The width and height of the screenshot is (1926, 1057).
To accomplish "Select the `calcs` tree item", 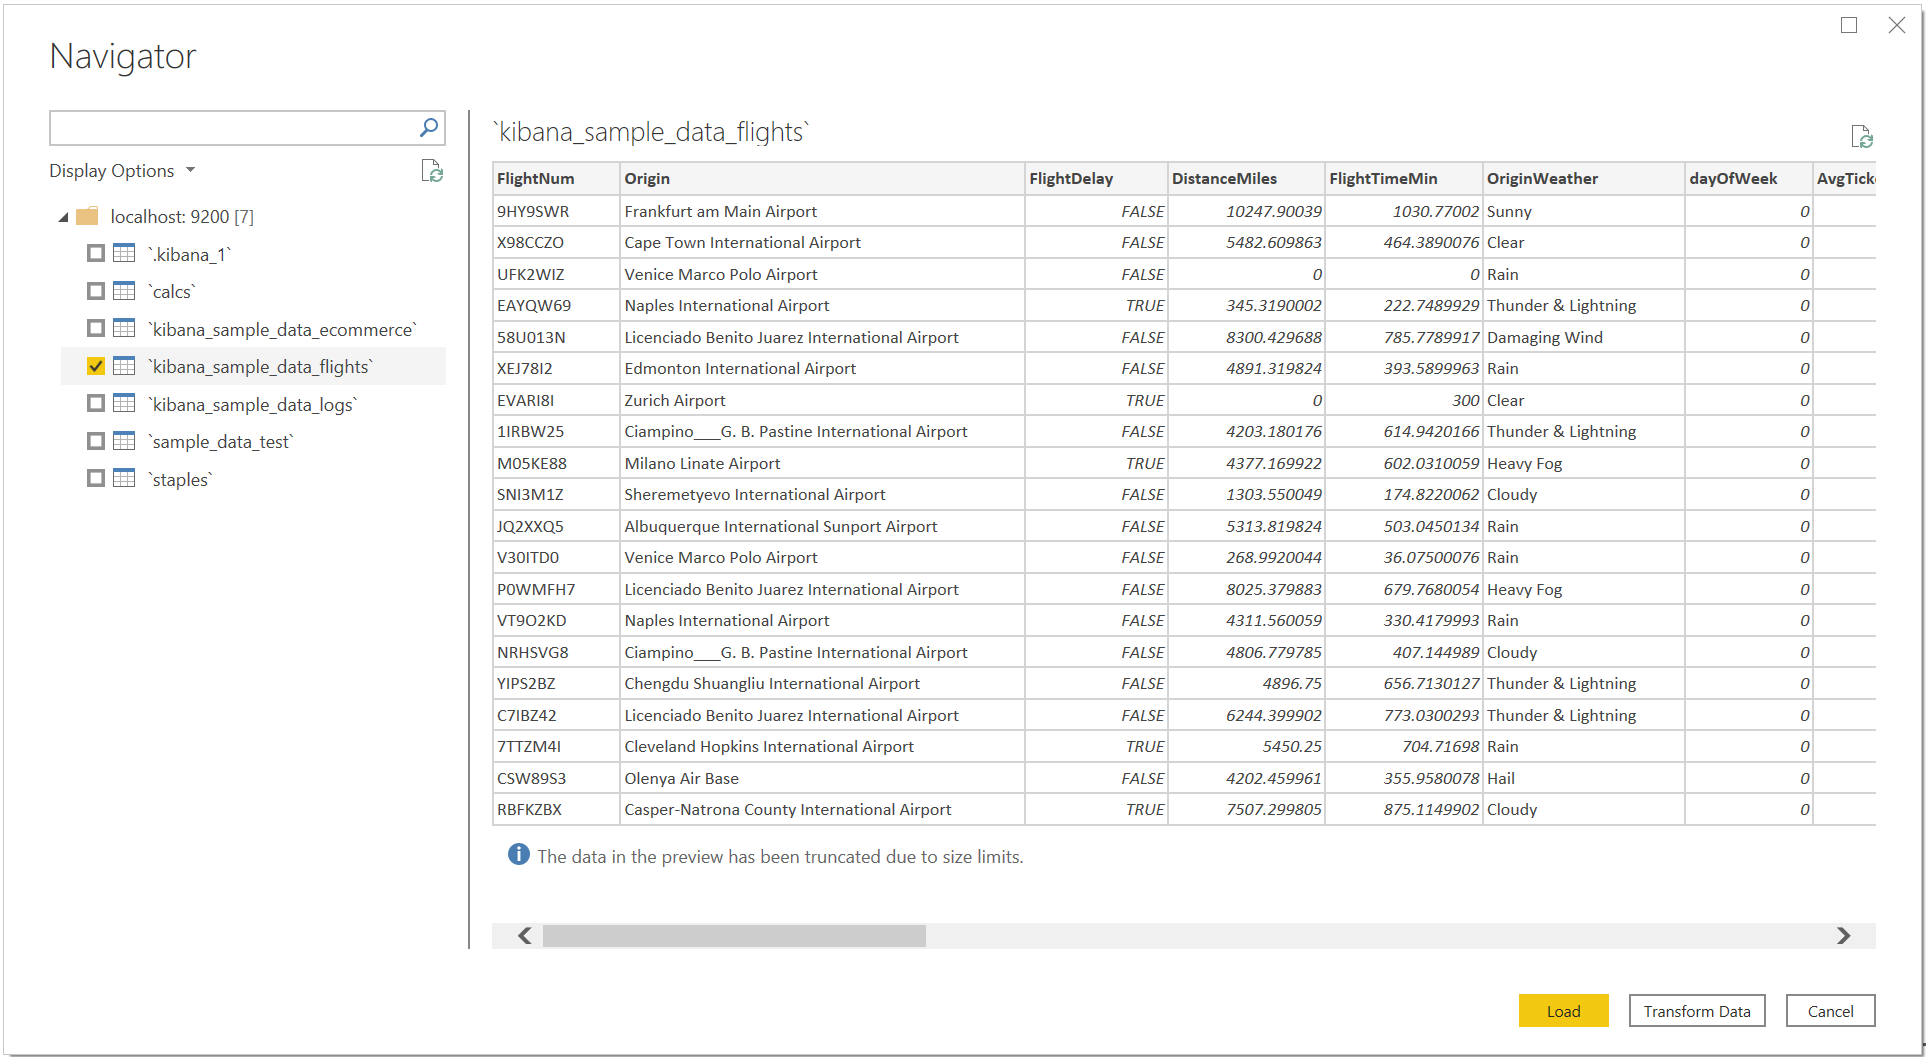I will [172, 291].
